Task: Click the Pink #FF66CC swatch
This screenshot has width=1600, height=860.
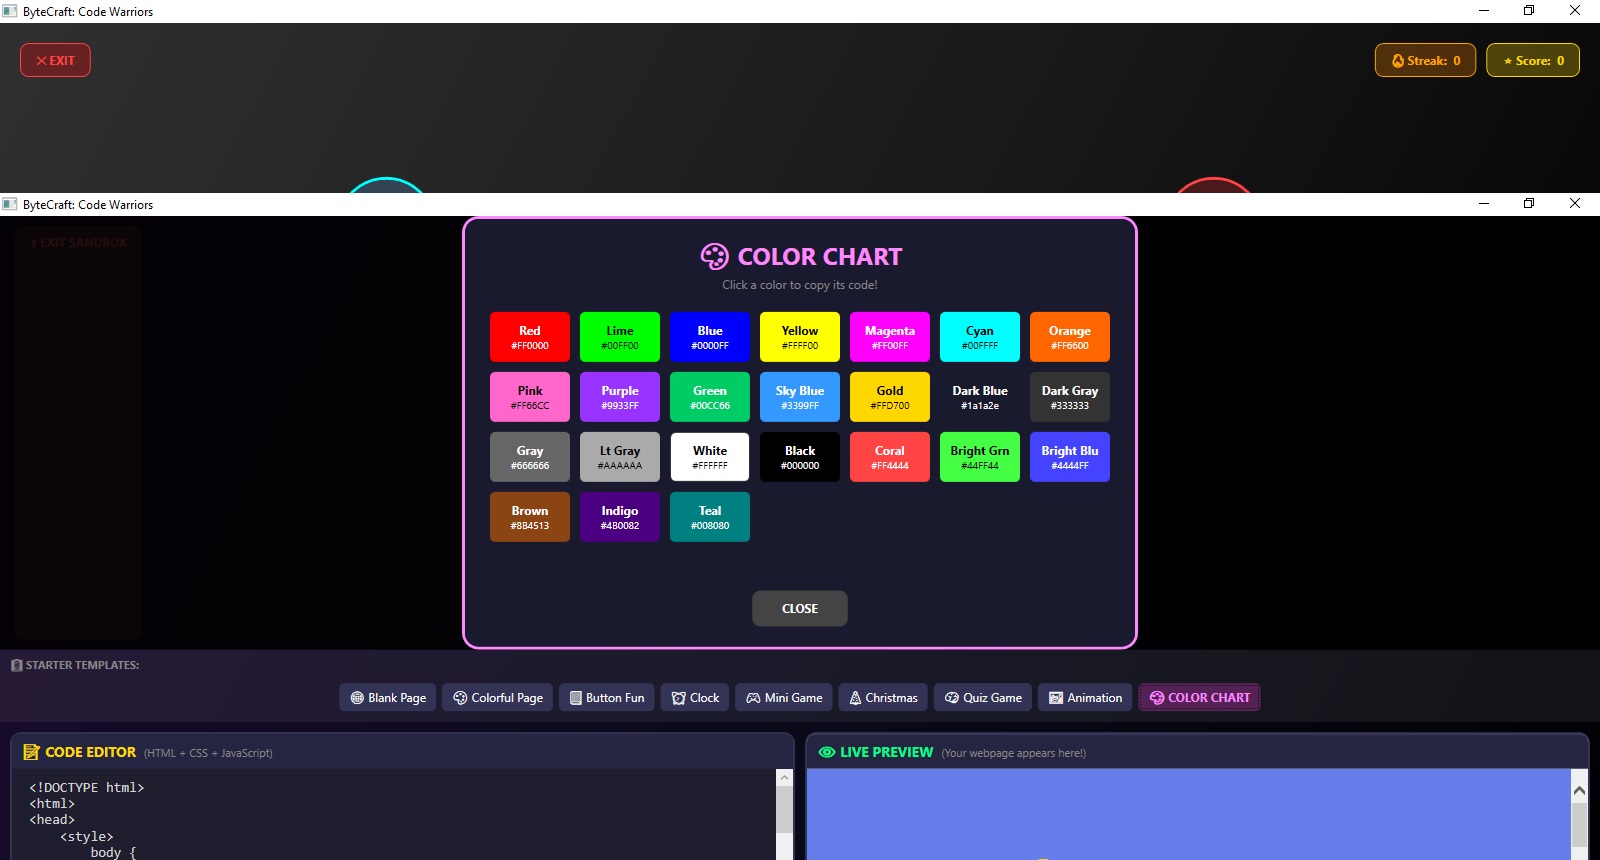Action: (x=530, y=397)
